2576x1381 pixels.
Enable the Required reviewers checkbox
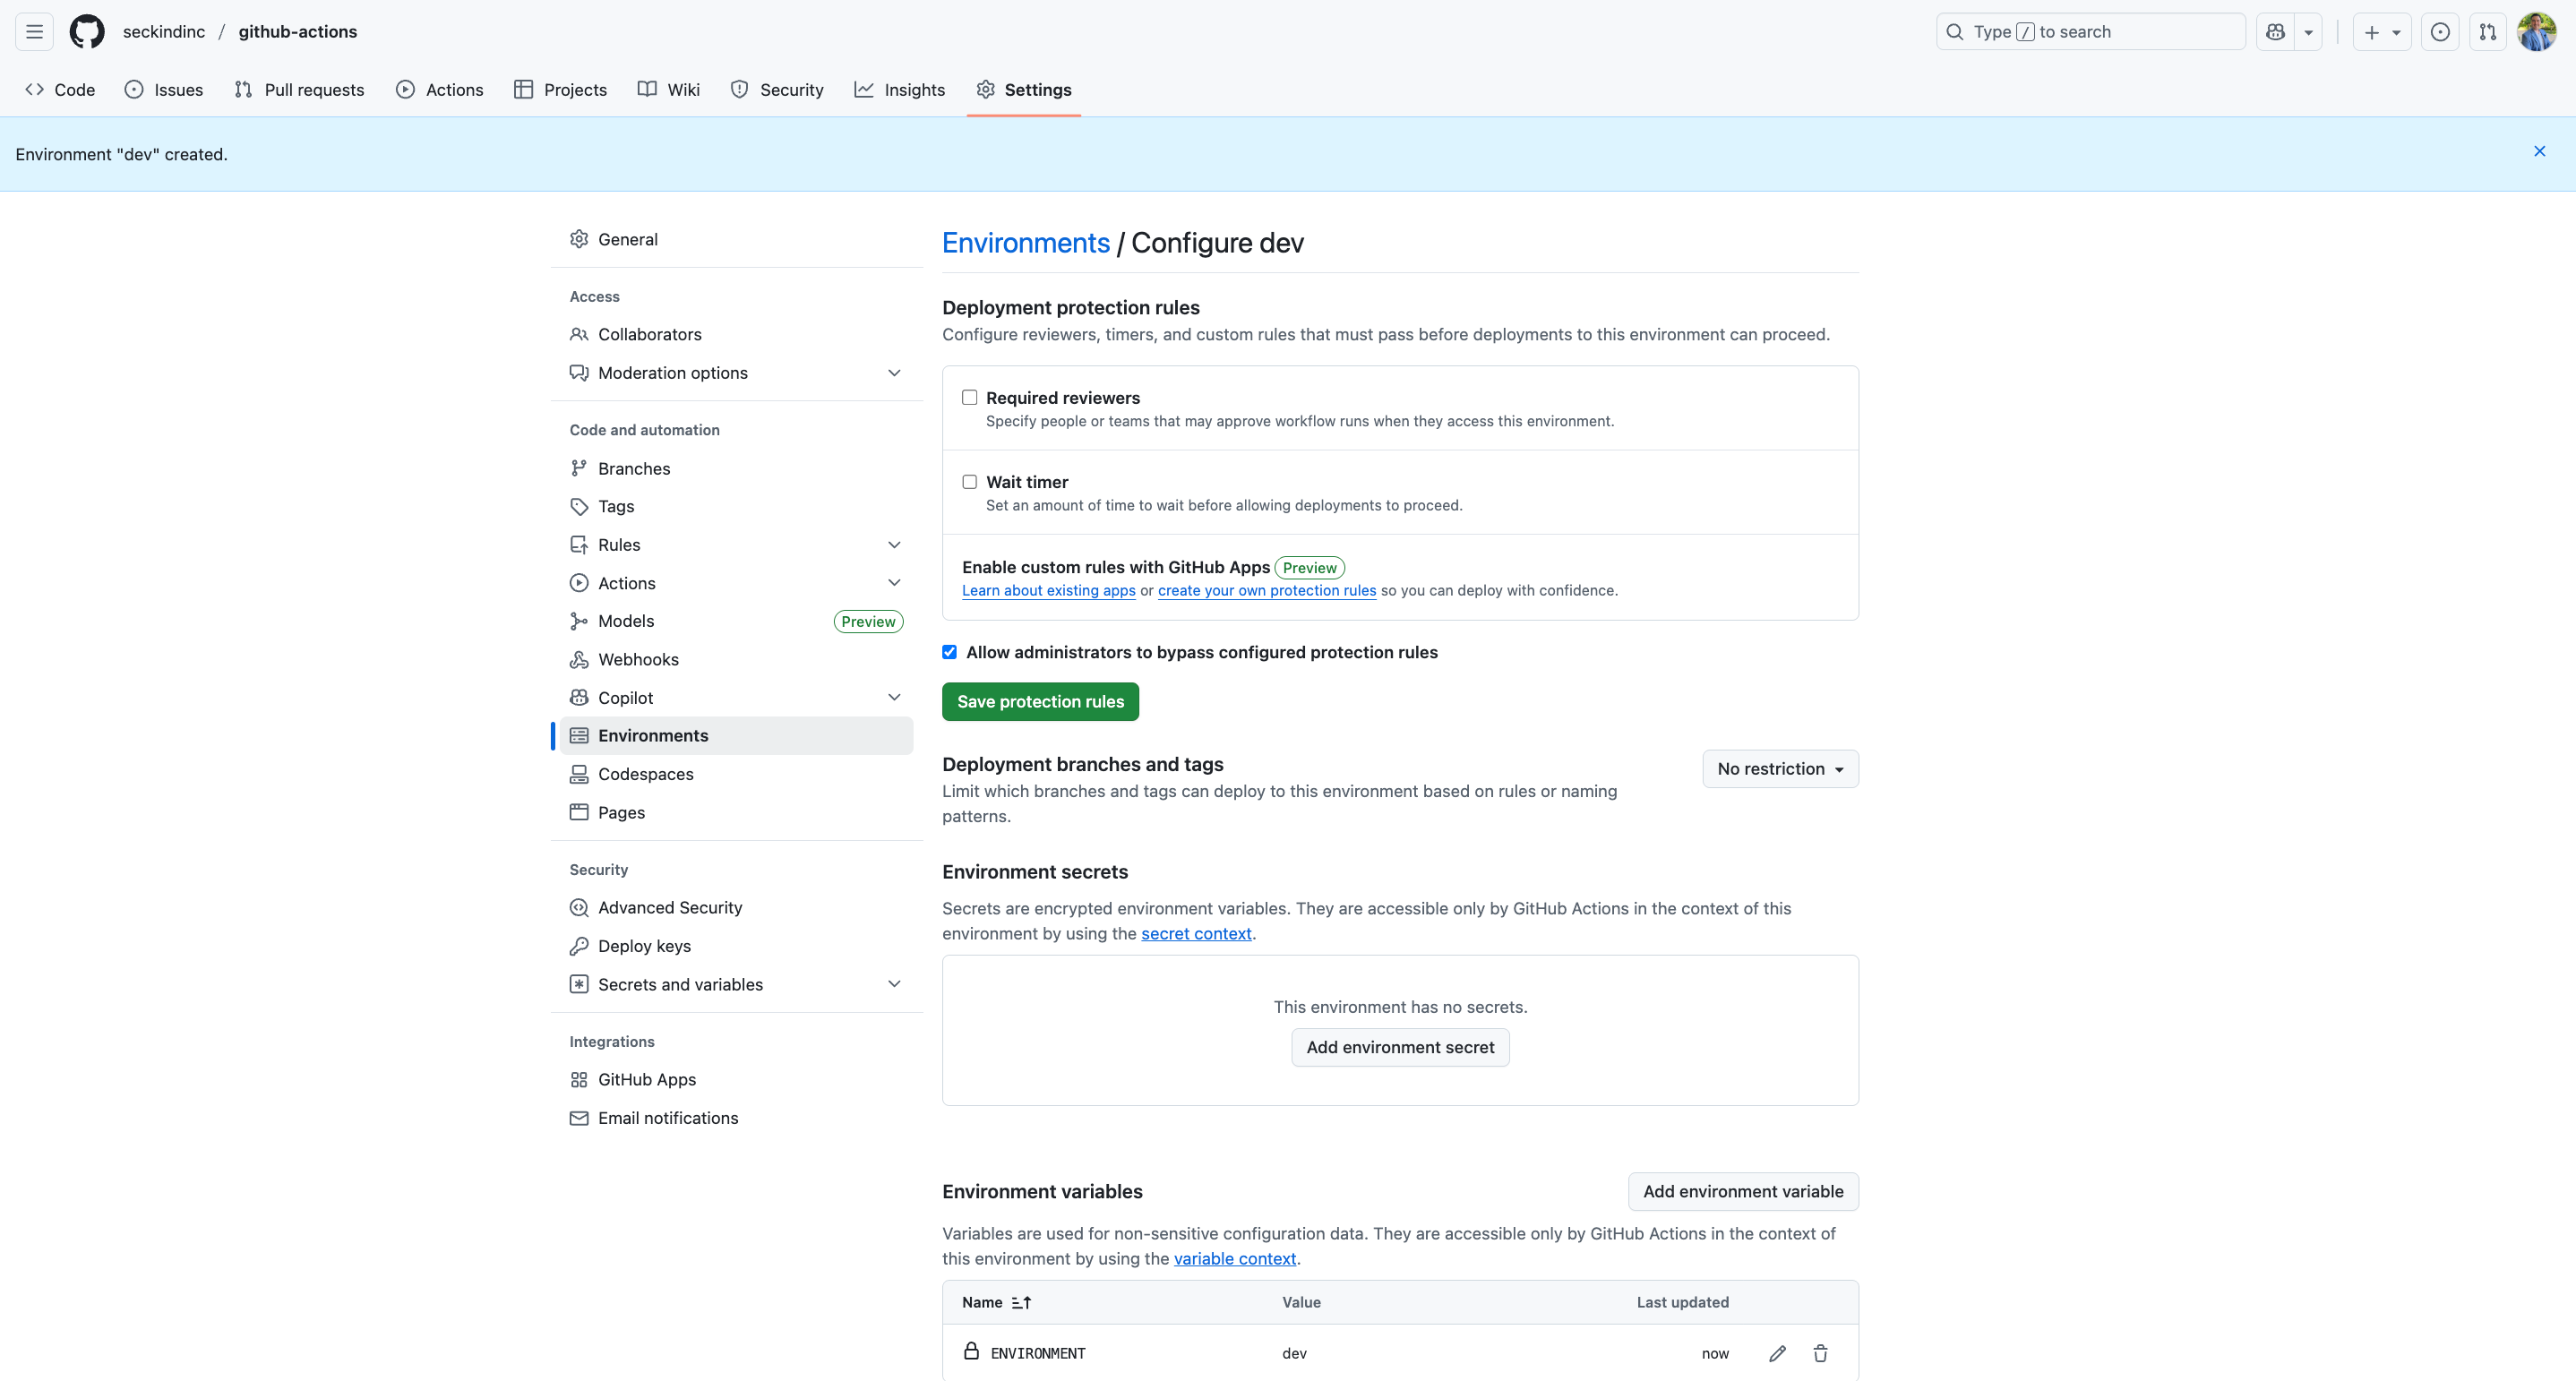969,397
